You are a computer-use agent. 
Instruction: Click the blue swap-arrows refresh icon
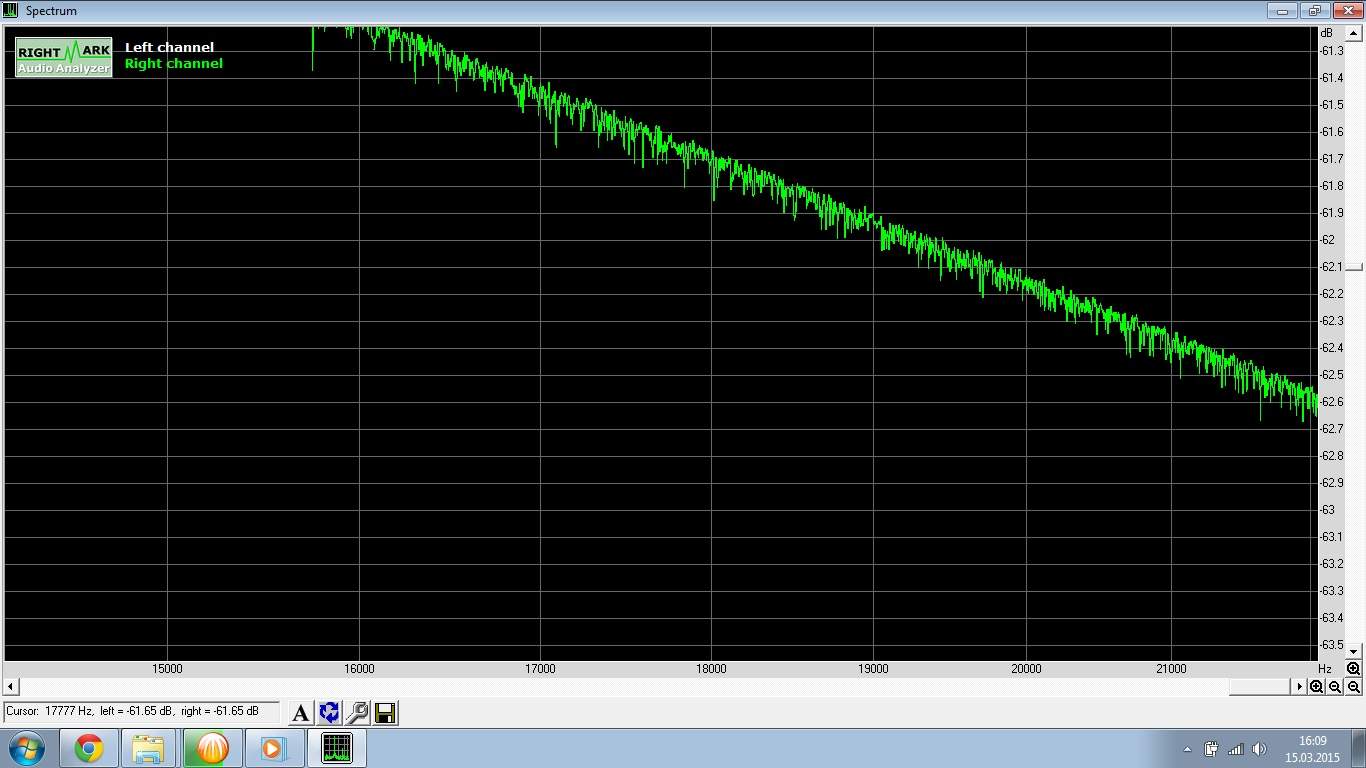coord(329,713)
